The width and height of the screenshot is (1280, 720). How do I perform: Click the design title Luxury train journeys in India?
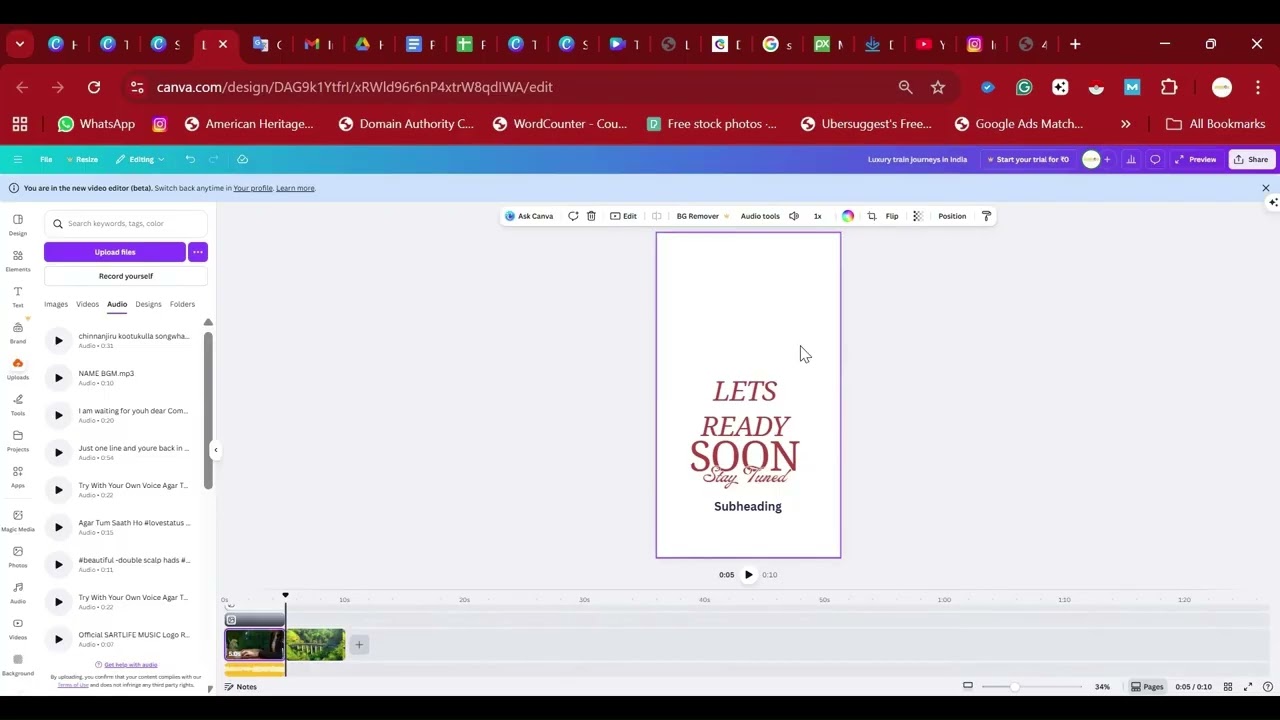[x=917, y=159]
